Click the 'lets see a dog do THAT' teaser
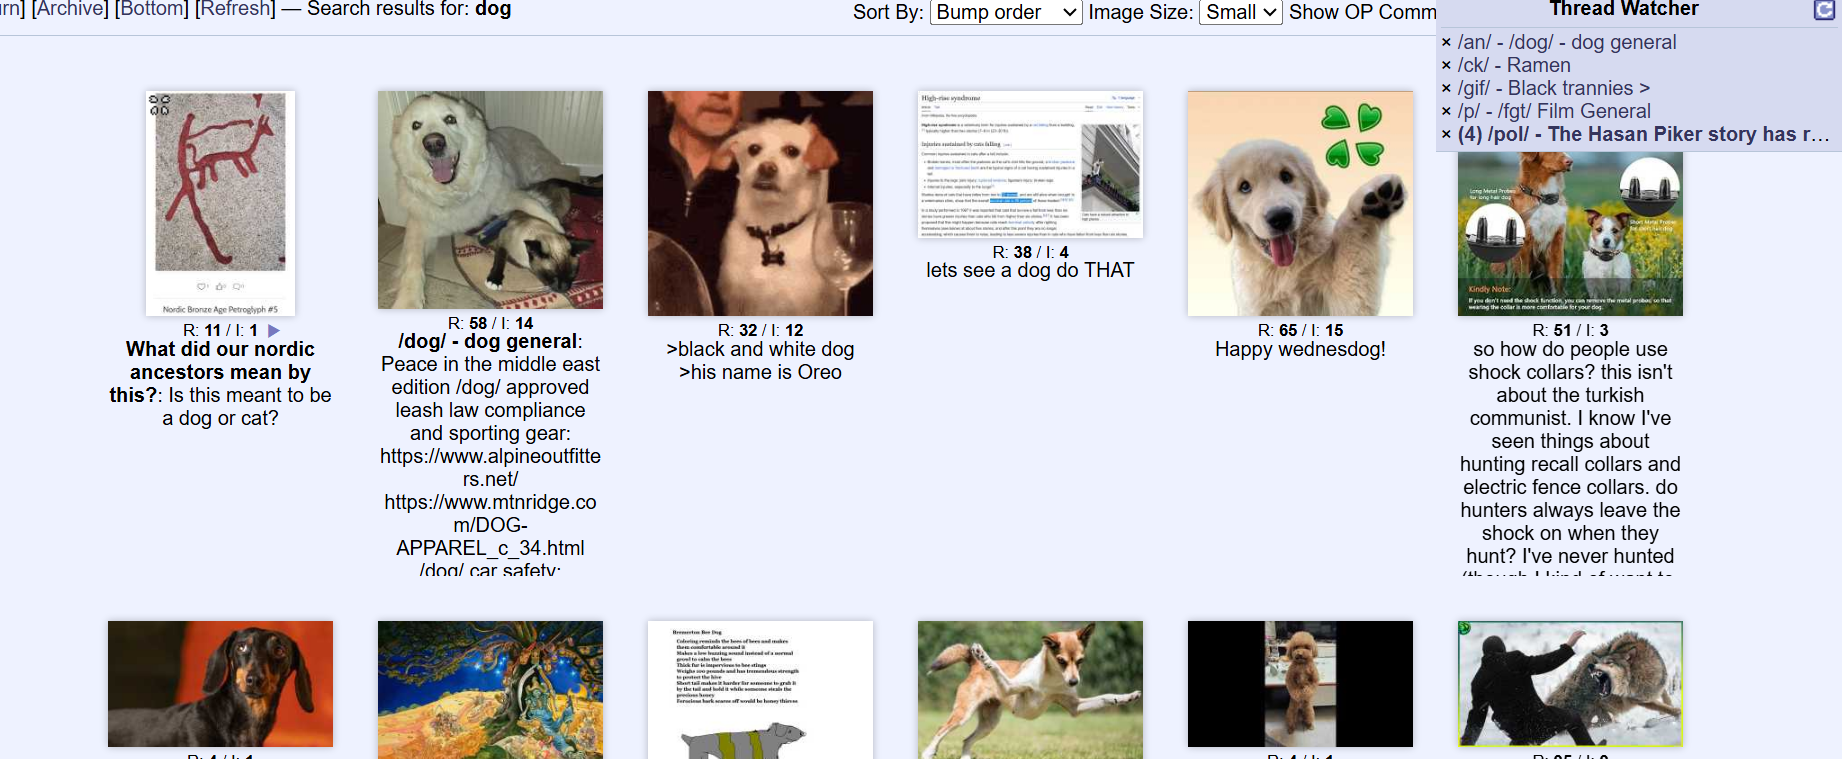 [x=1030, y=270]
